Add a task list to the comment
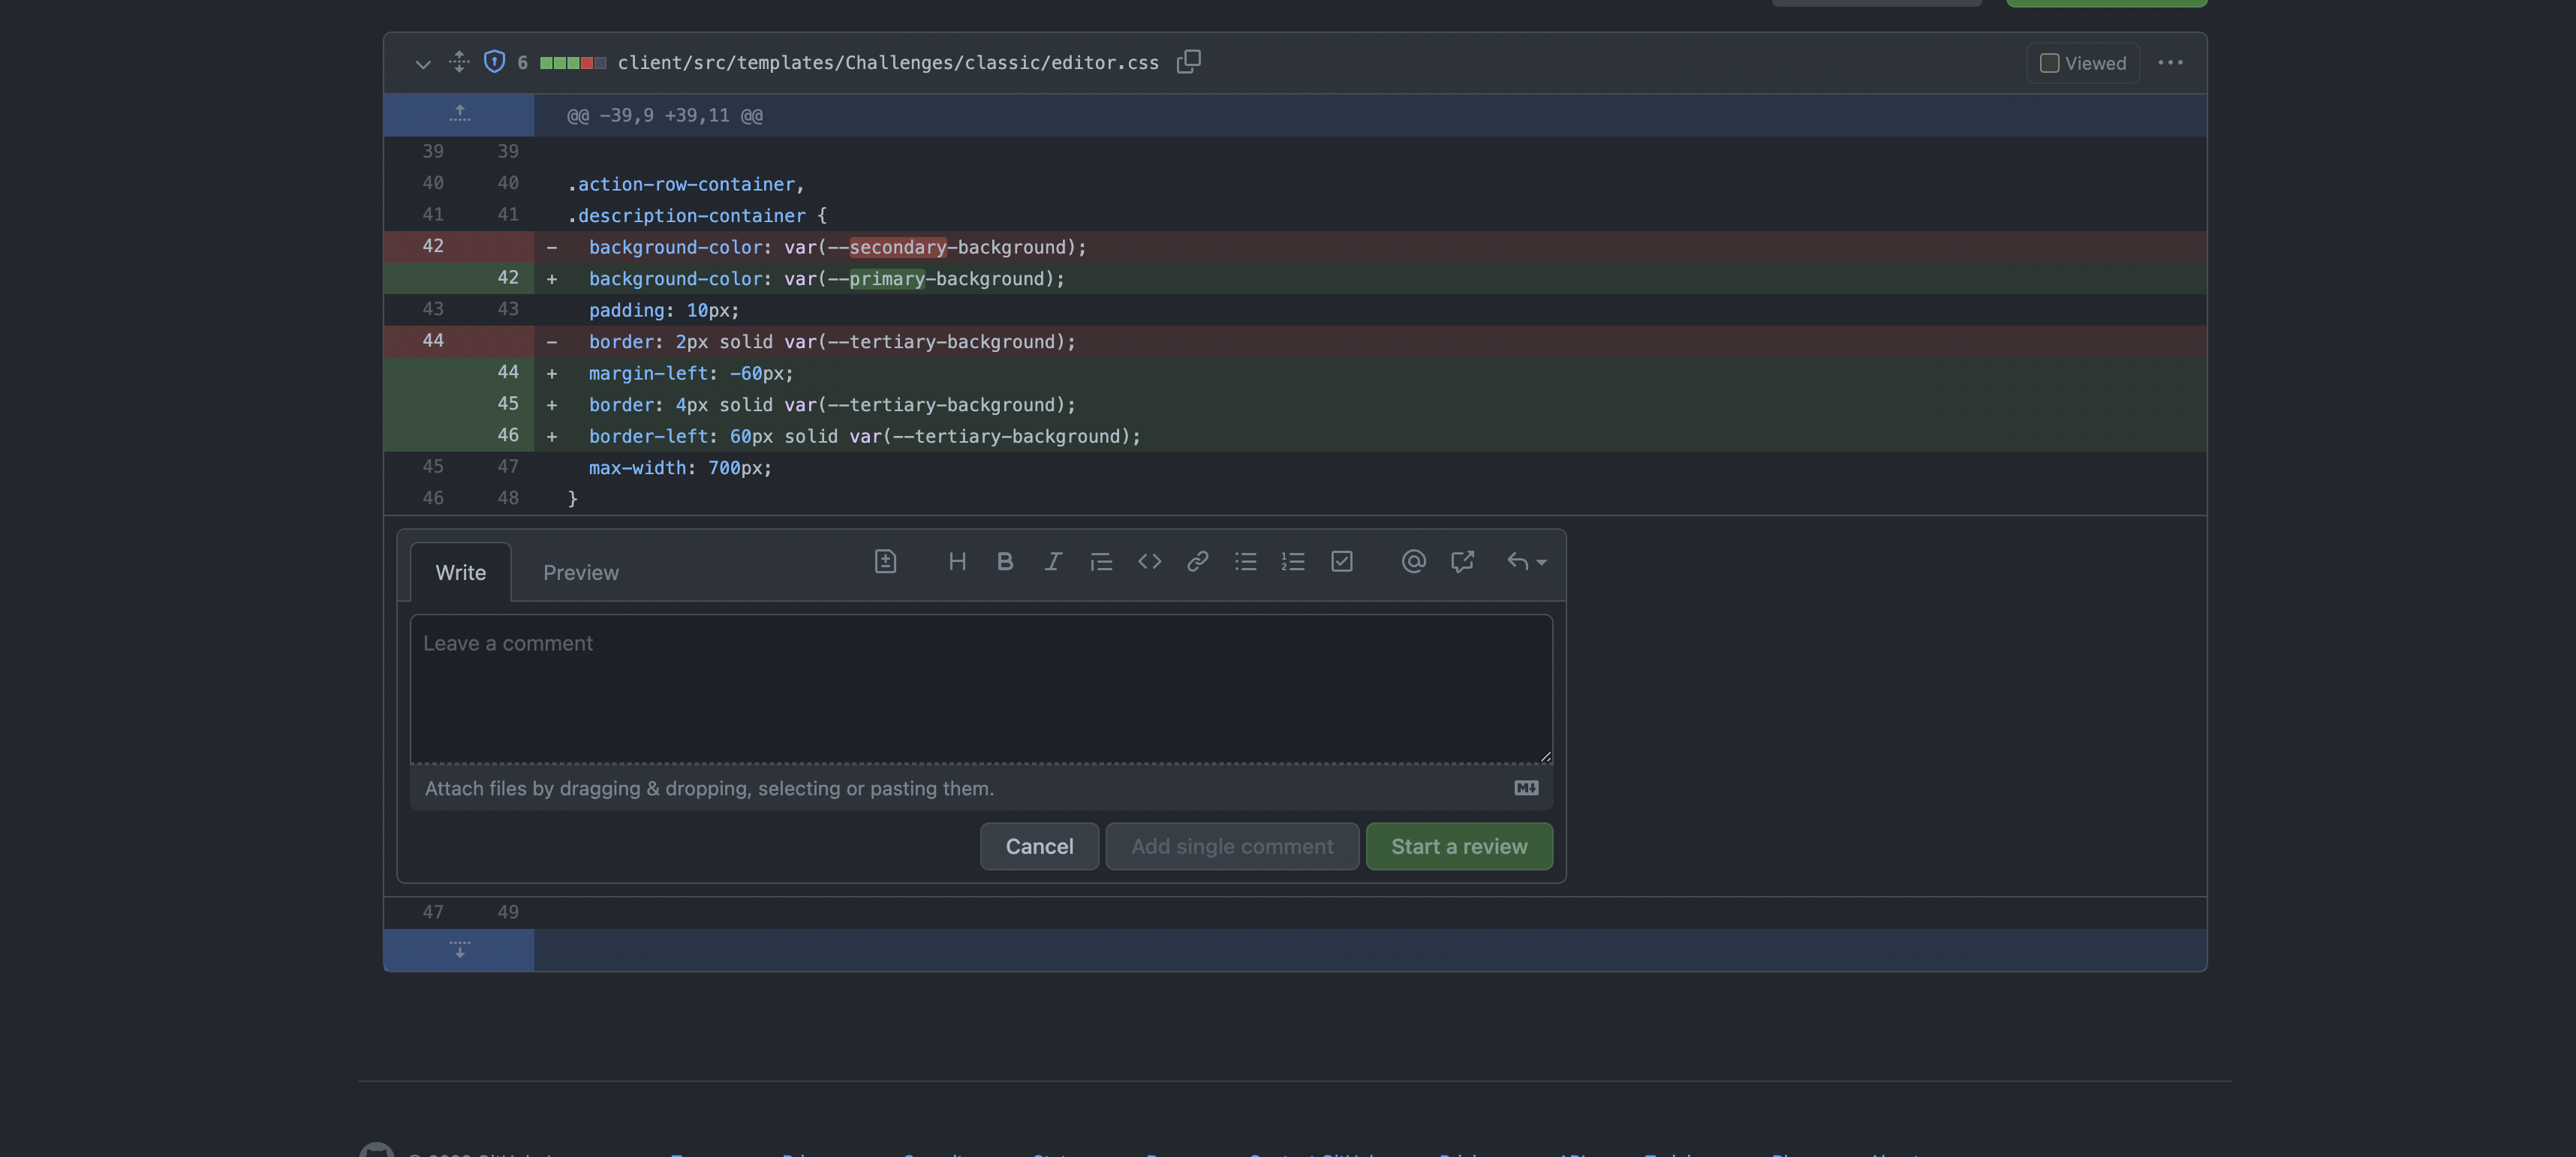The image size is (2576, 1157). (1341, 561)
